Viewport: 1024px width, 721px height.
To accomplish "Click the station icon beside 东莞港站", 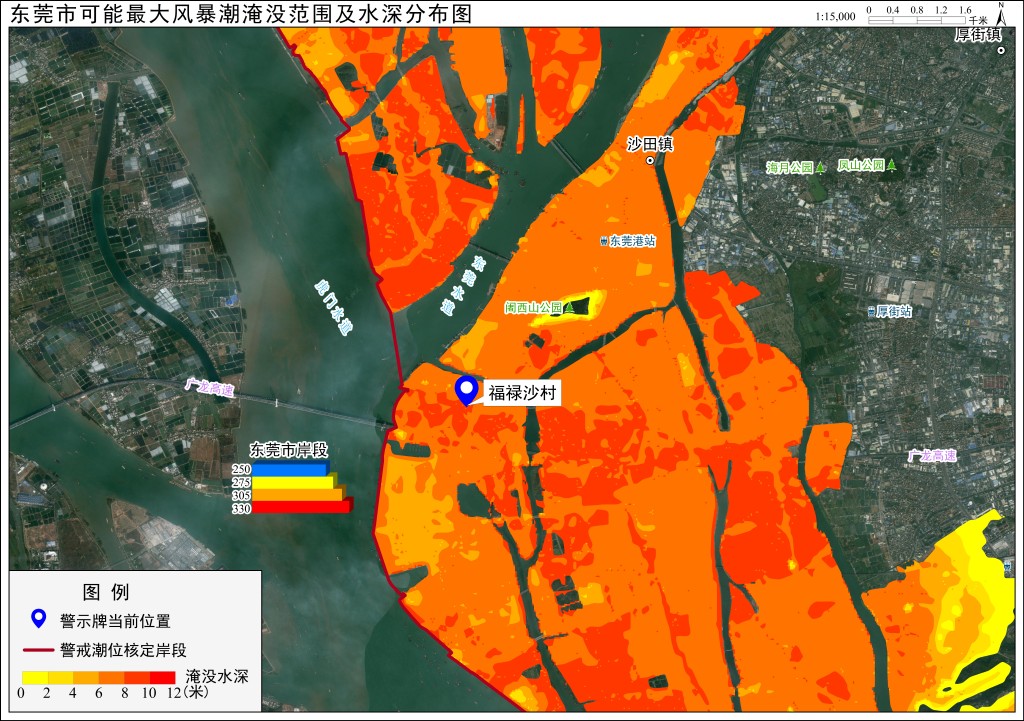I will [x=604, y=241].
